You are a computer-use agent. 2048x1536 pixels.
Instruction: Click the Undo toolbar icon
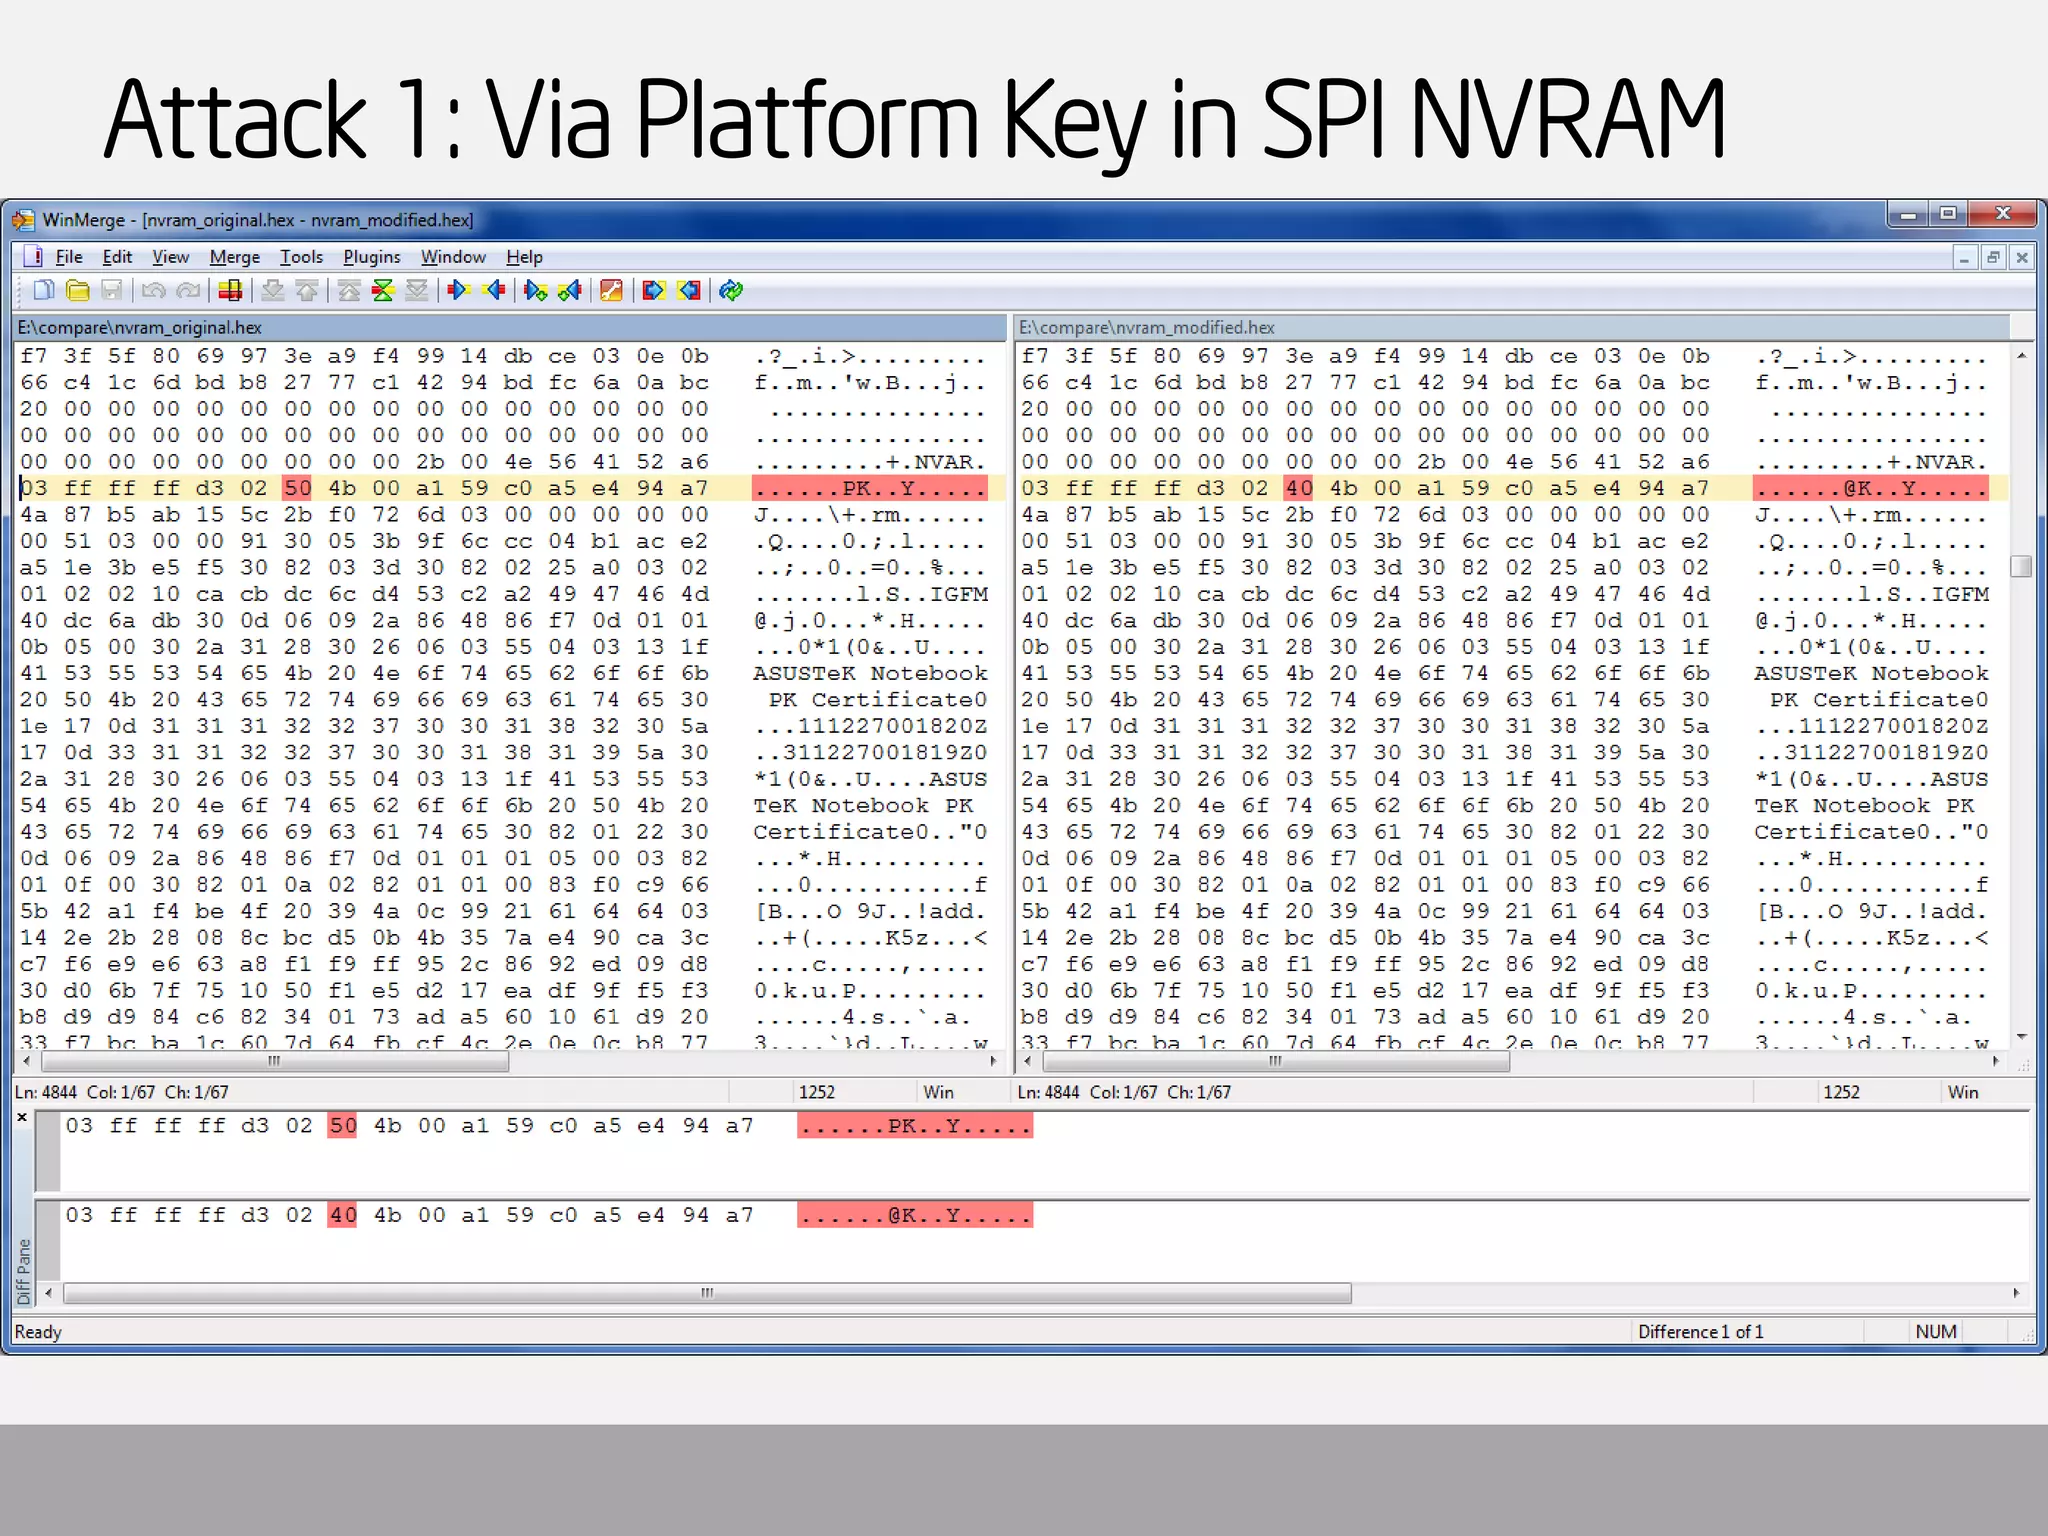tap(154, 290)
